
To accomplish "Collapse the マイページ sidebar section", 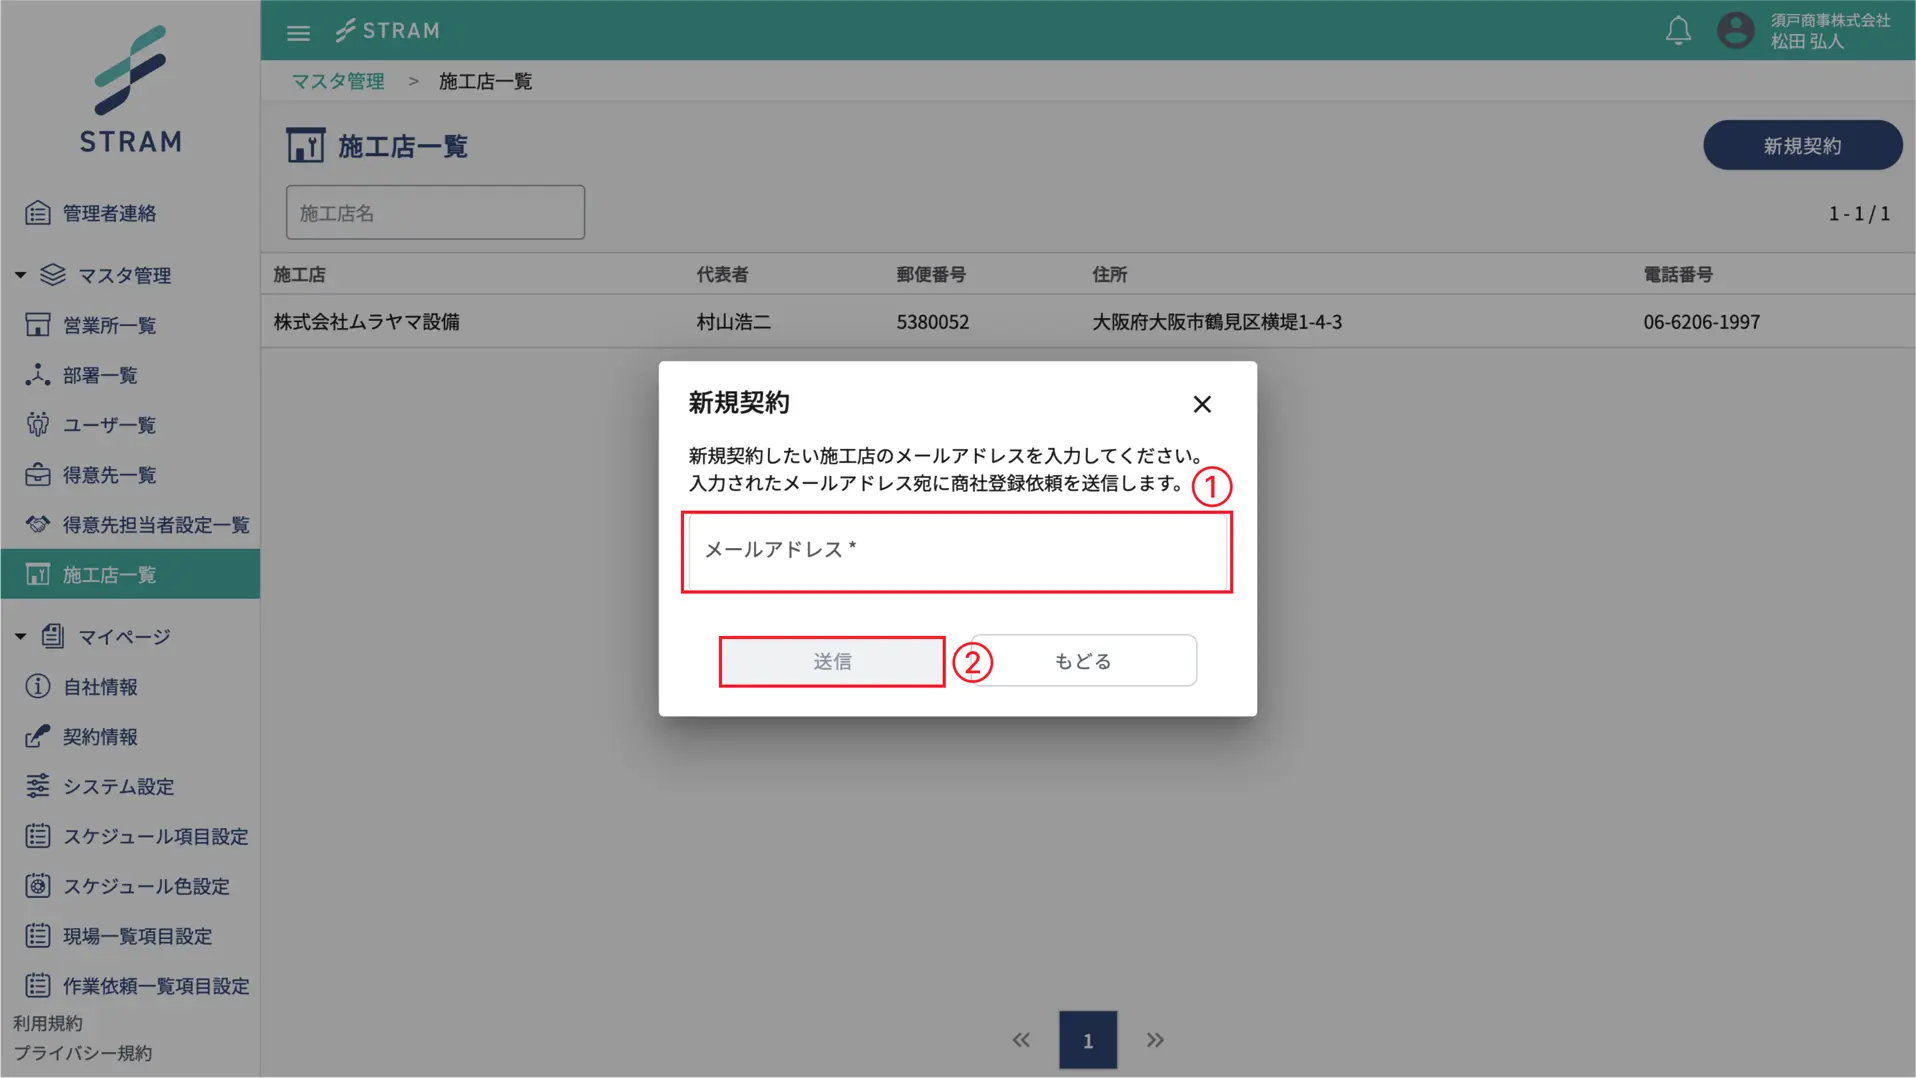I will (18, 636).
